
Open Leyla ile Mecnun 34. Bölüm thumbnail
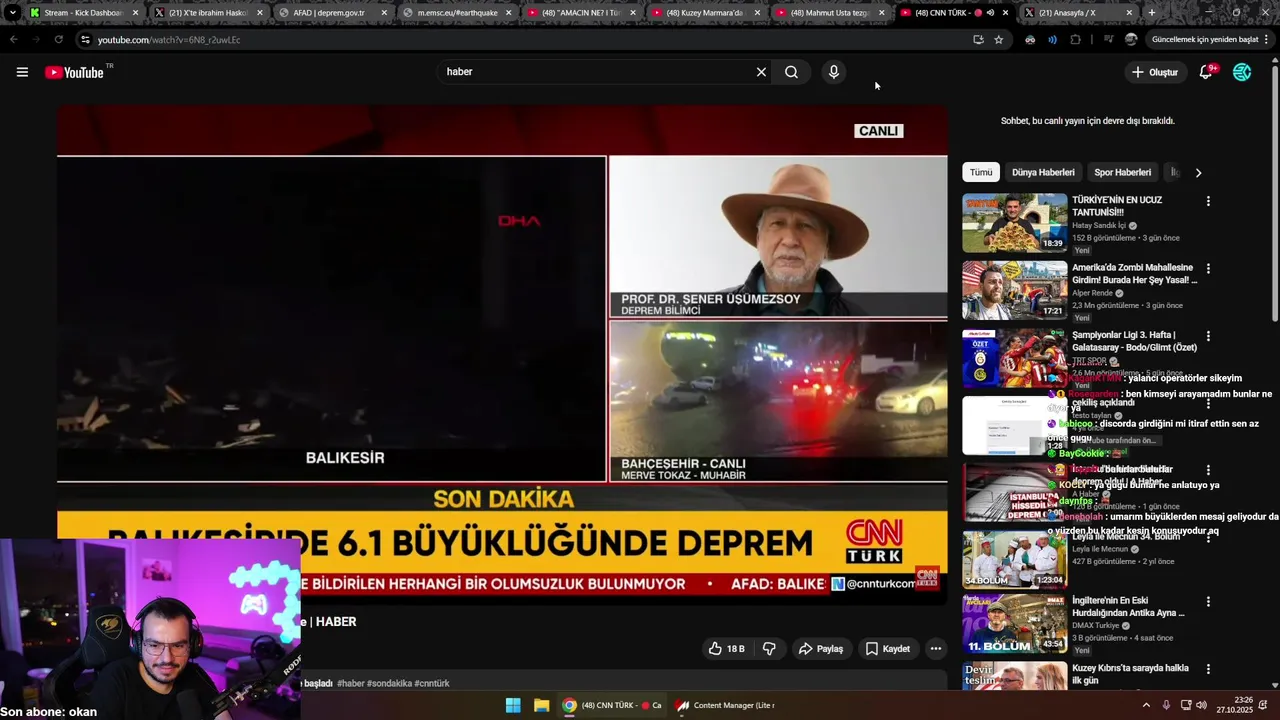[1014, 559]
